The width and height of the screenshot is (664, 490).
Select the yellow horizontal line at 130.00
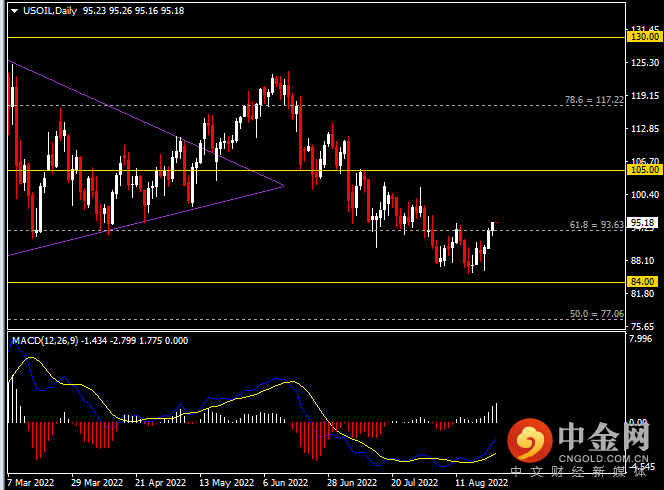(x=317, y=38)
